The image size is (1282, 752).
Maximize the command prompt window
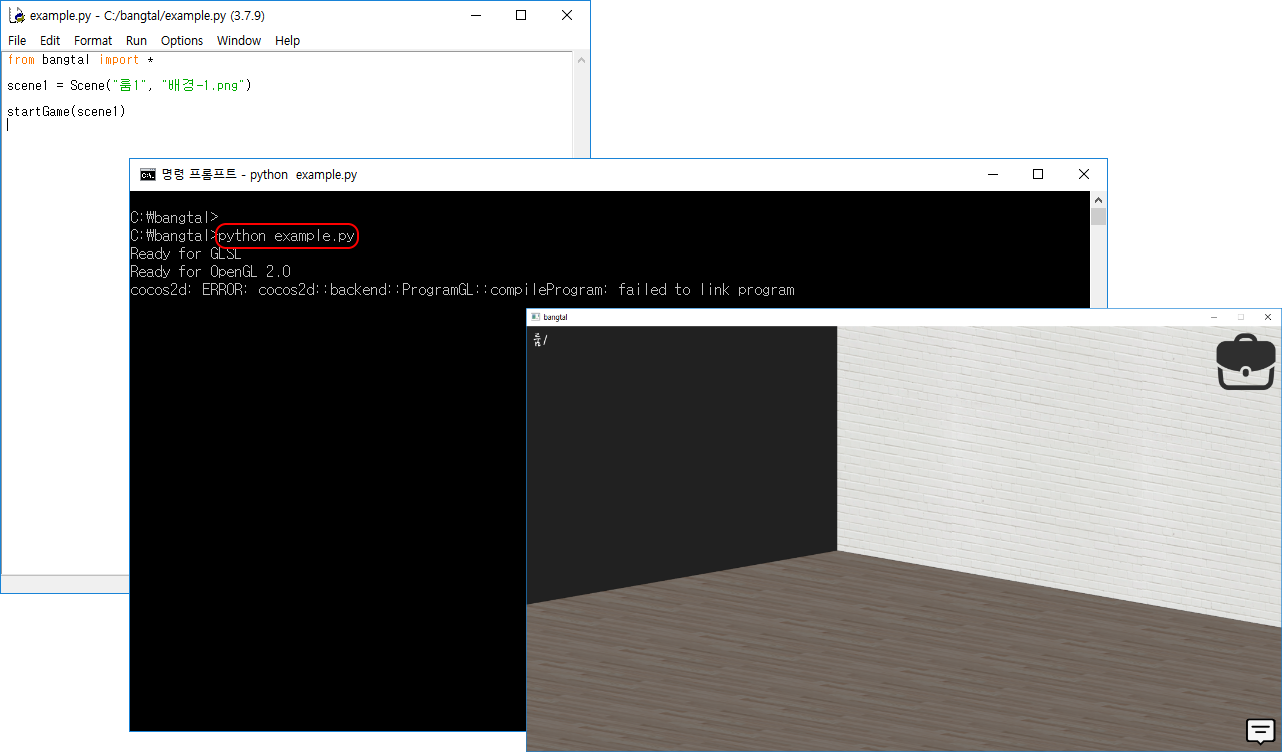pyautogui.click(x=1038, y=174)
